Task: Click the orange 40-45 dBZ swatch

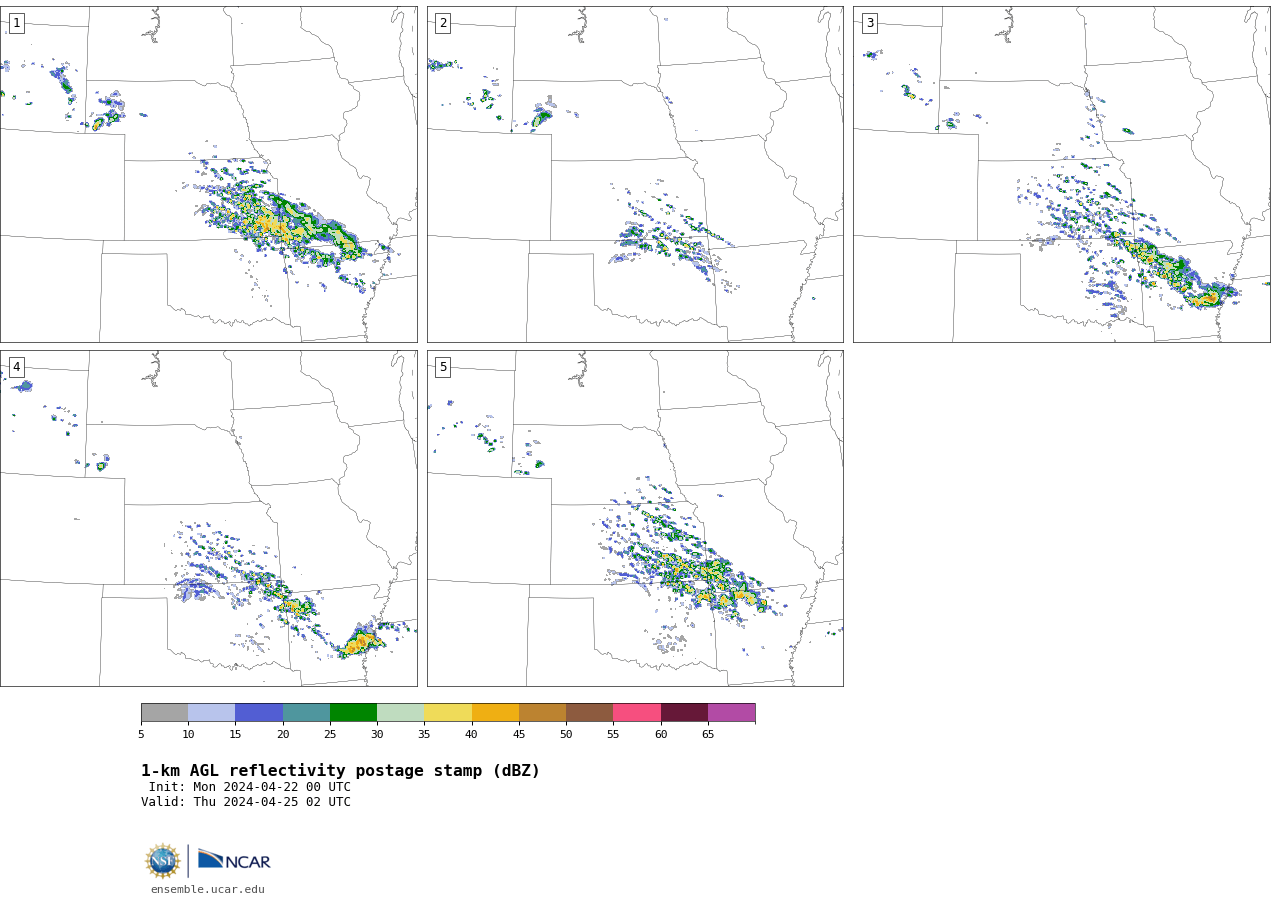Action: [x=495, y=712]
